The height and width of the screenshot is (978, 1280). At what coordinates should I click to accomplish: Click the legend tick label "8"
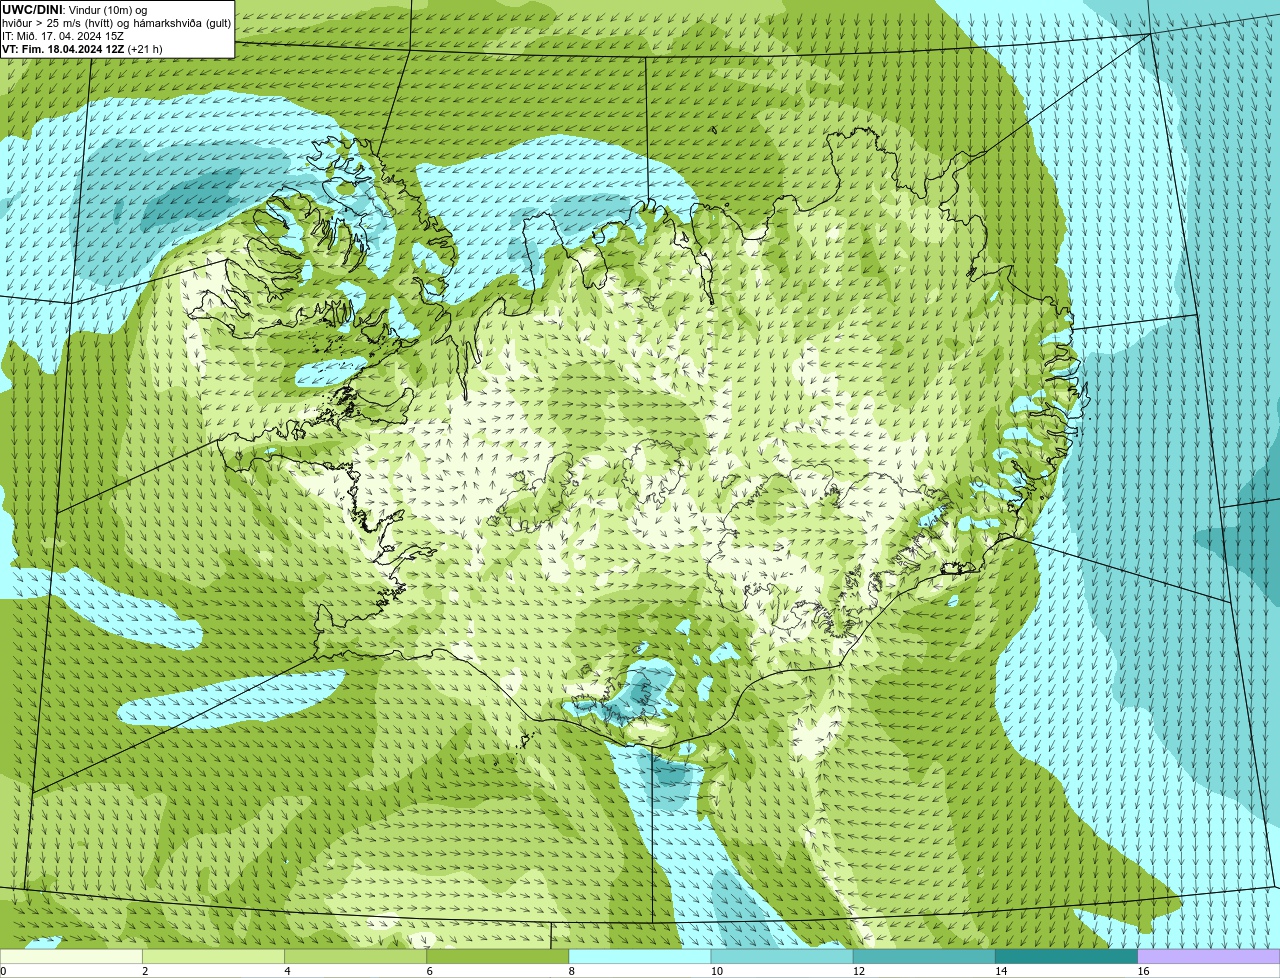pyautogui.click(x=572, y=971)
